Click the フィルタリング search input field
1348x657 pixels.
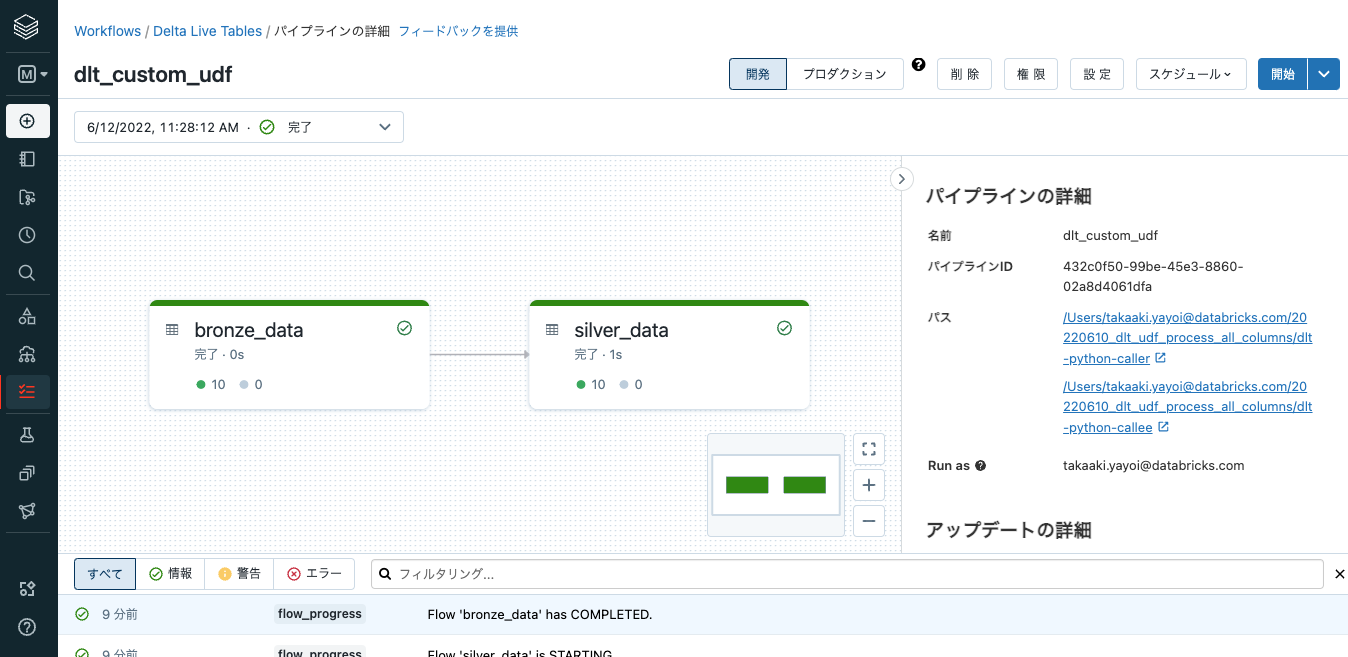tap(700, 574)
